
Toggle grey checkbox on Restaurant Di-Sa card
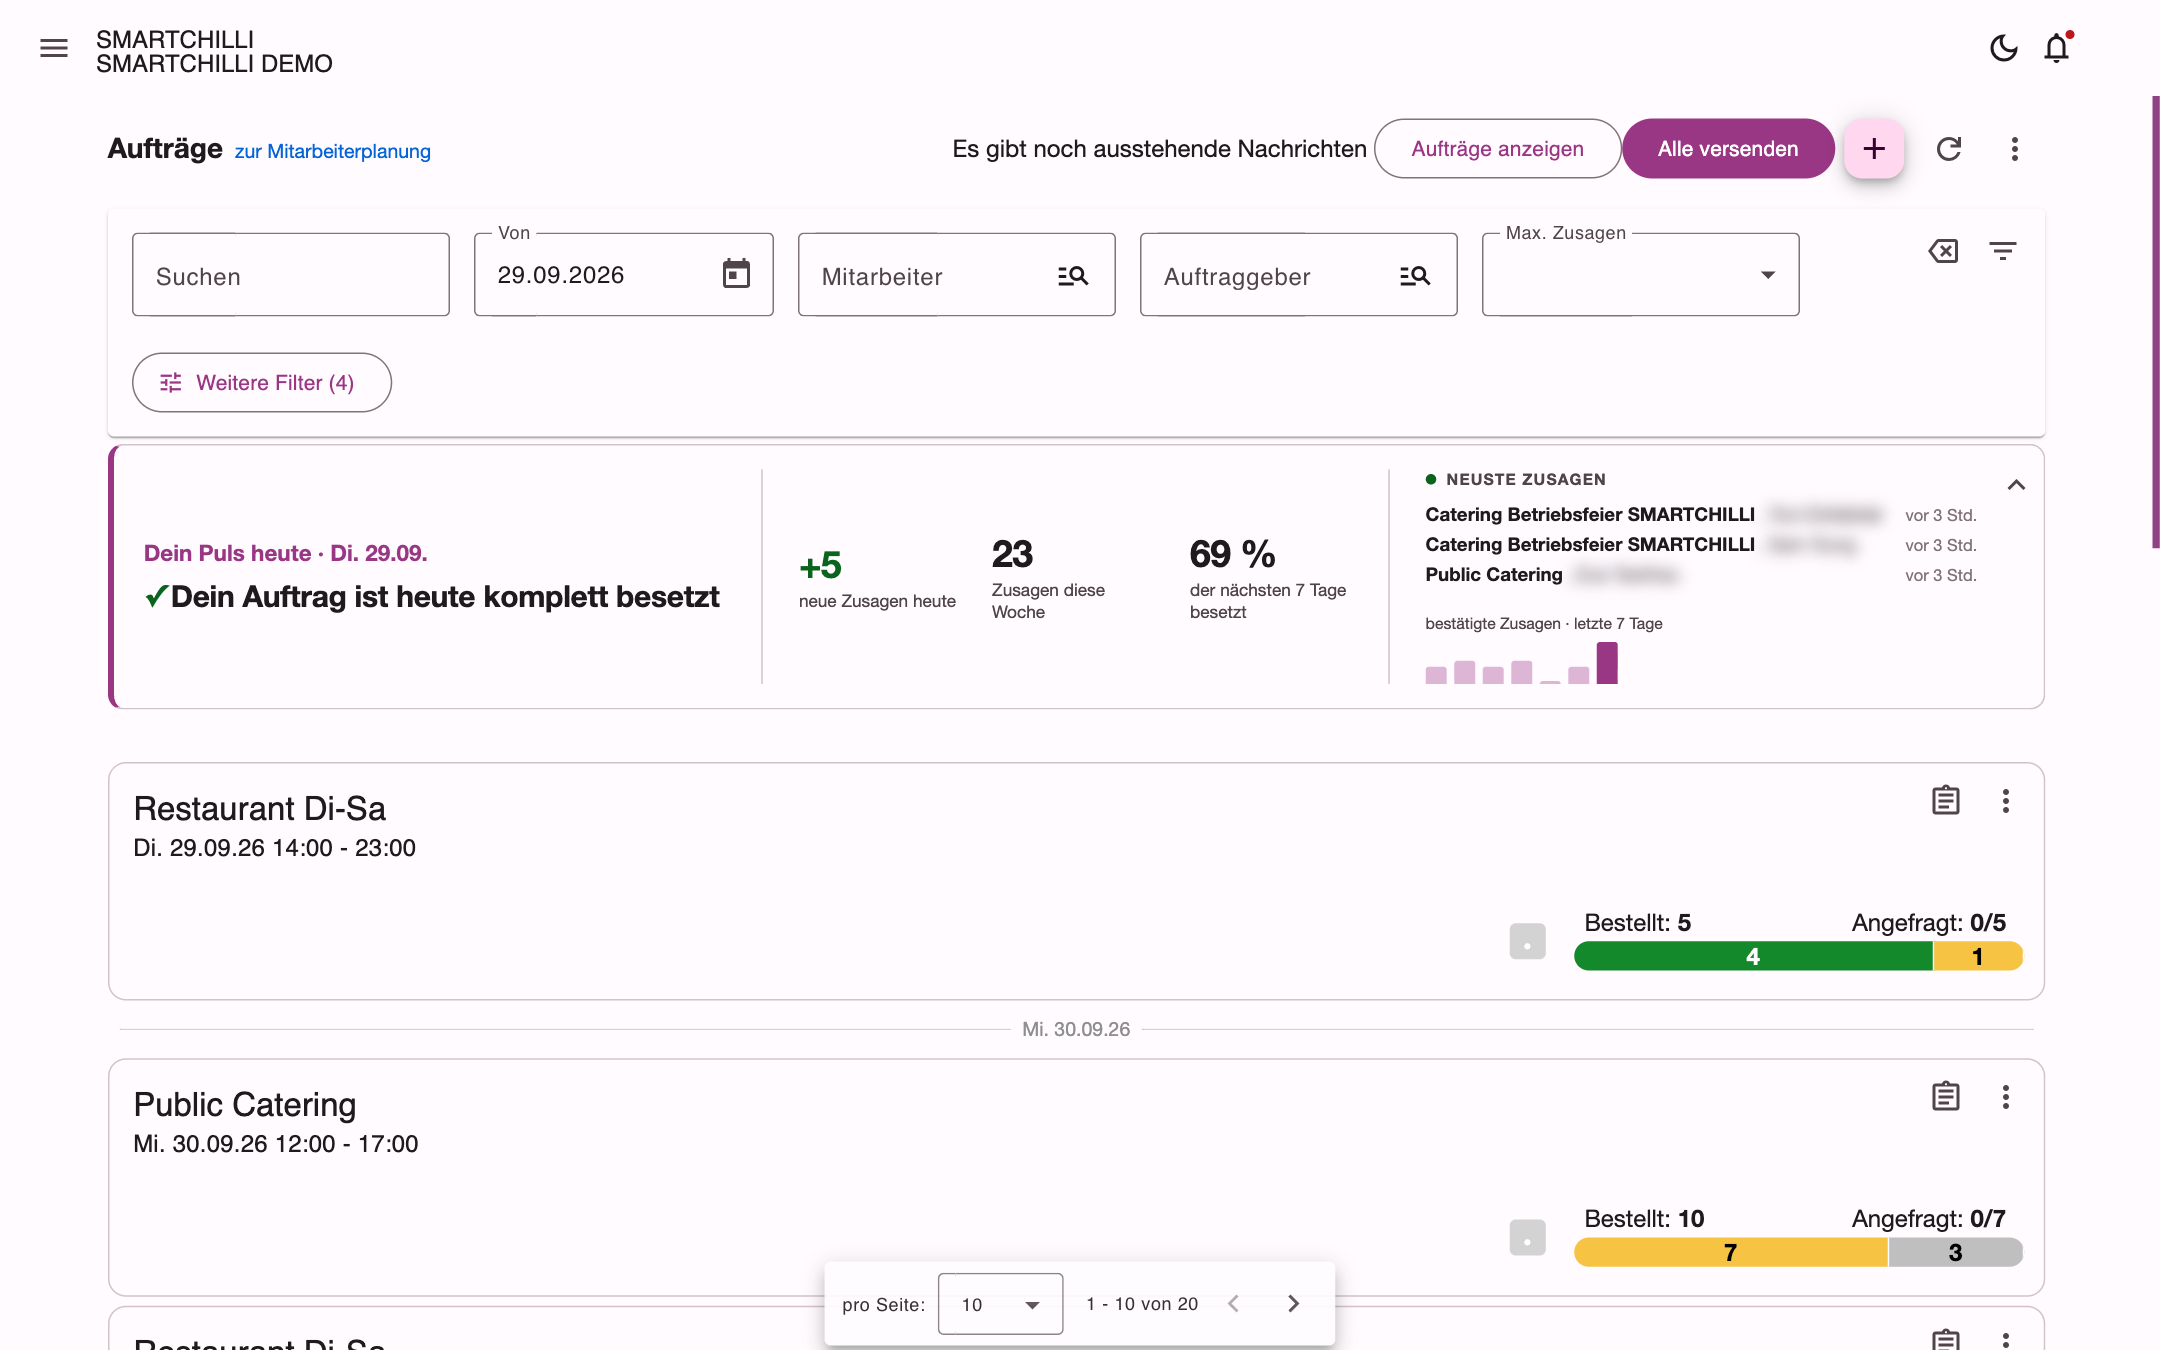(1527, 941)
